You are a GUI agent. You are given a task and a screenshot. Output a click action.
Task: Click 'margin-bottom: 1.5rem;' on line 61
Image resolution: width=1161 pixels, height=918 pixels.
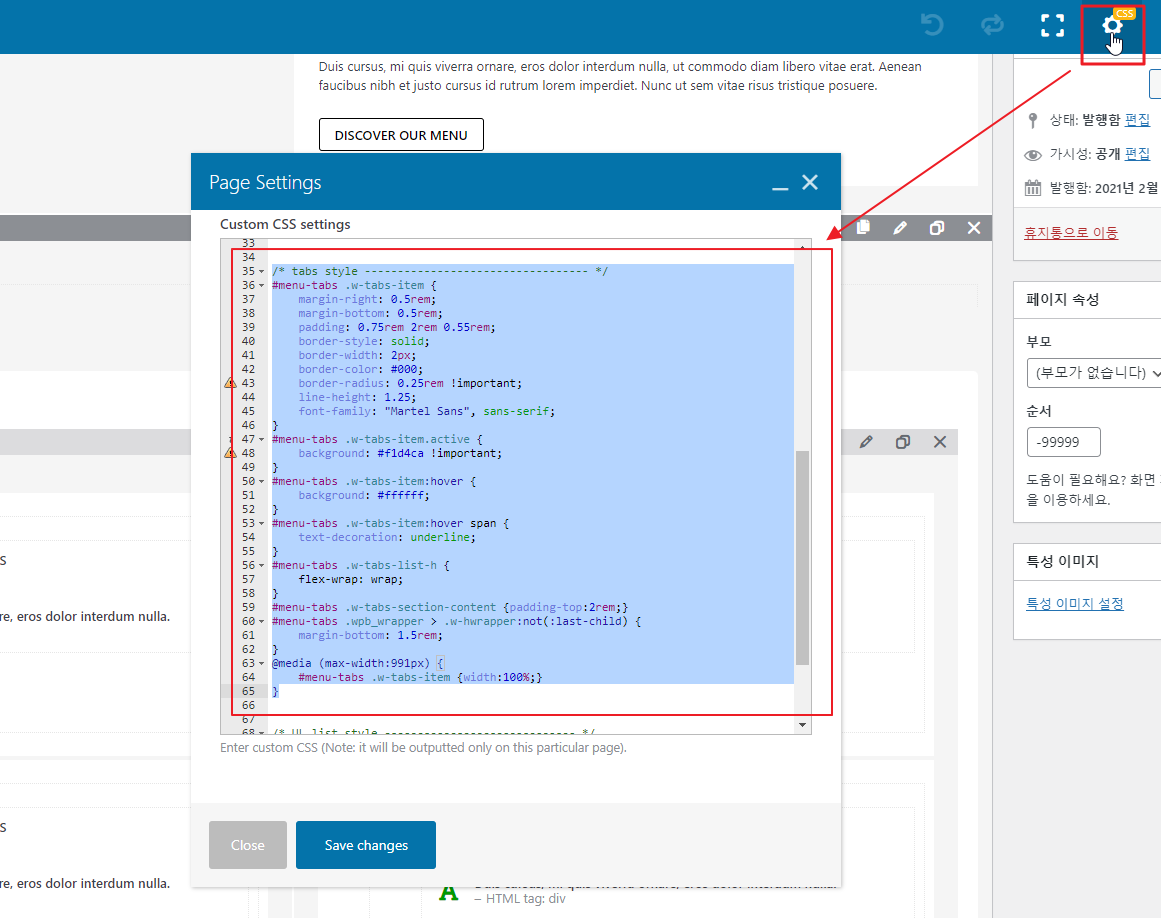click(x=370, y=635)
